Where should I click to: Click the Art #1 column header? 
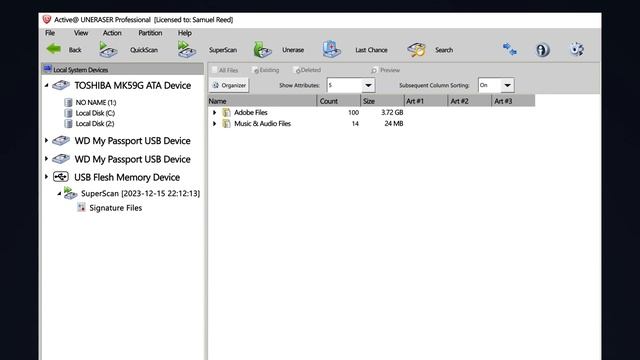426,101
